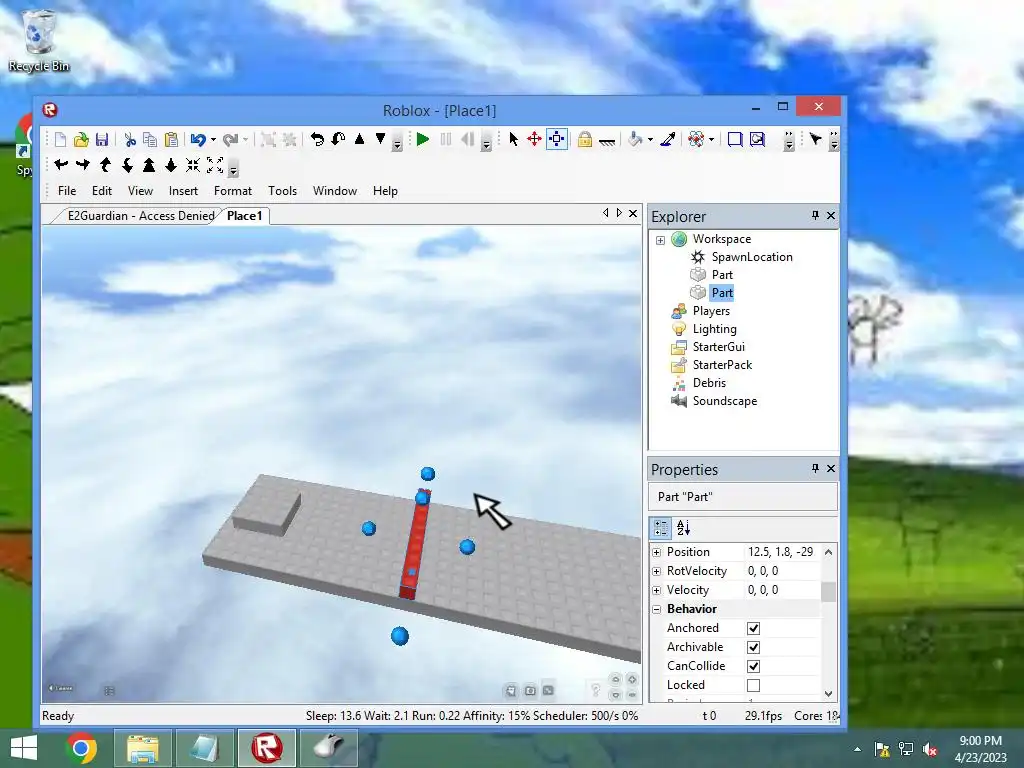Image resolution: width=1024 pixels, height=768 pixels.
Task: Select the paint bucket Fill tool
Action: [x=635, y=139]
